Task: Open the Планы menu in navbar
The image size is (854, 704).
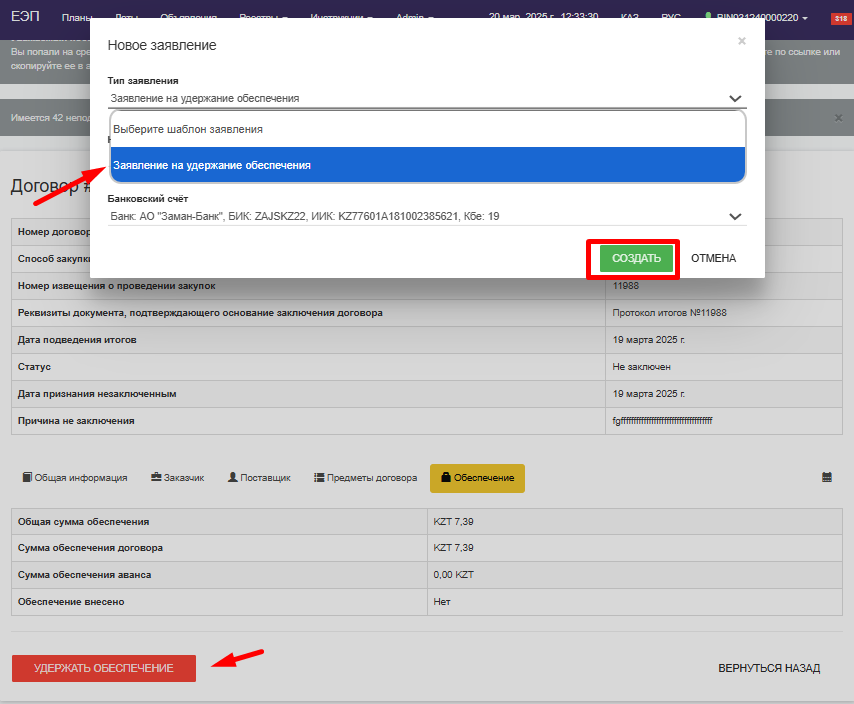Action: pyautogui.click(x=77, y=18)
